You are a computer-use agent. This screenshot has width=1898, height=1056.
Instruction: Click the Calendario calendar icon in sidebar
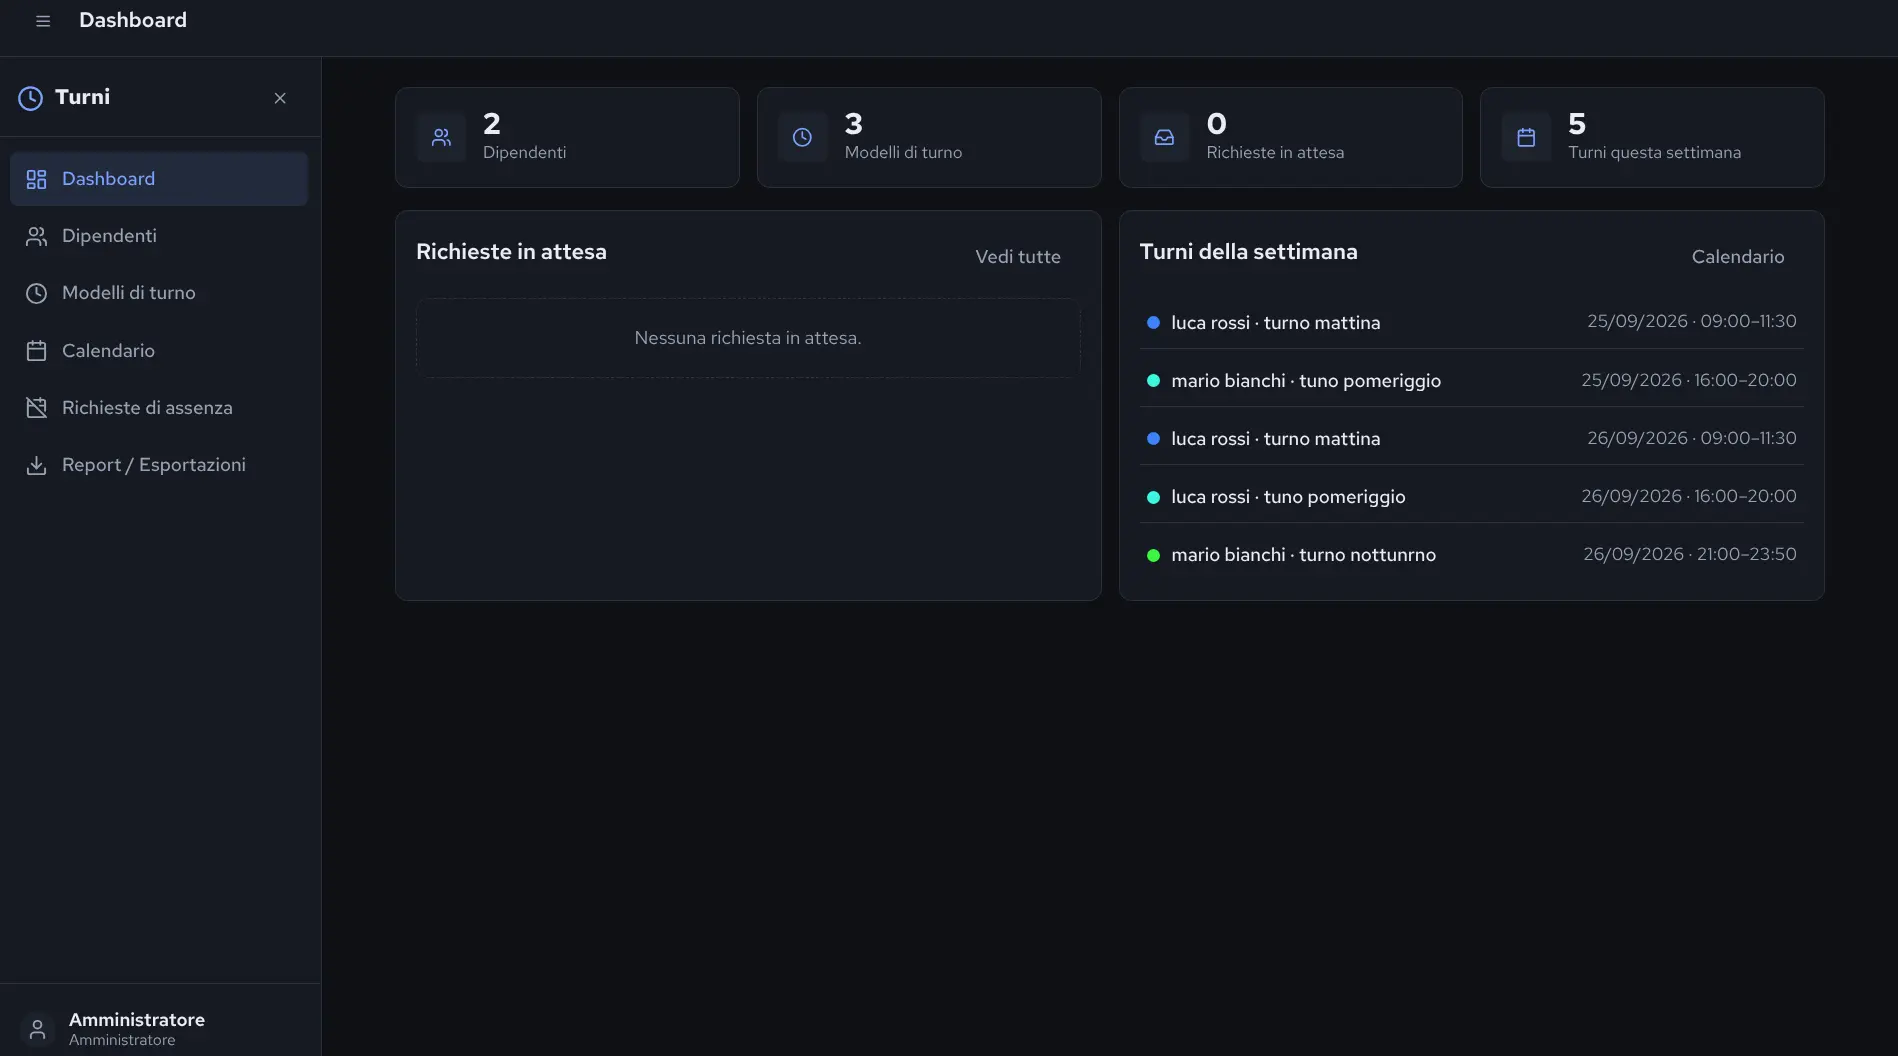(37, 351)
